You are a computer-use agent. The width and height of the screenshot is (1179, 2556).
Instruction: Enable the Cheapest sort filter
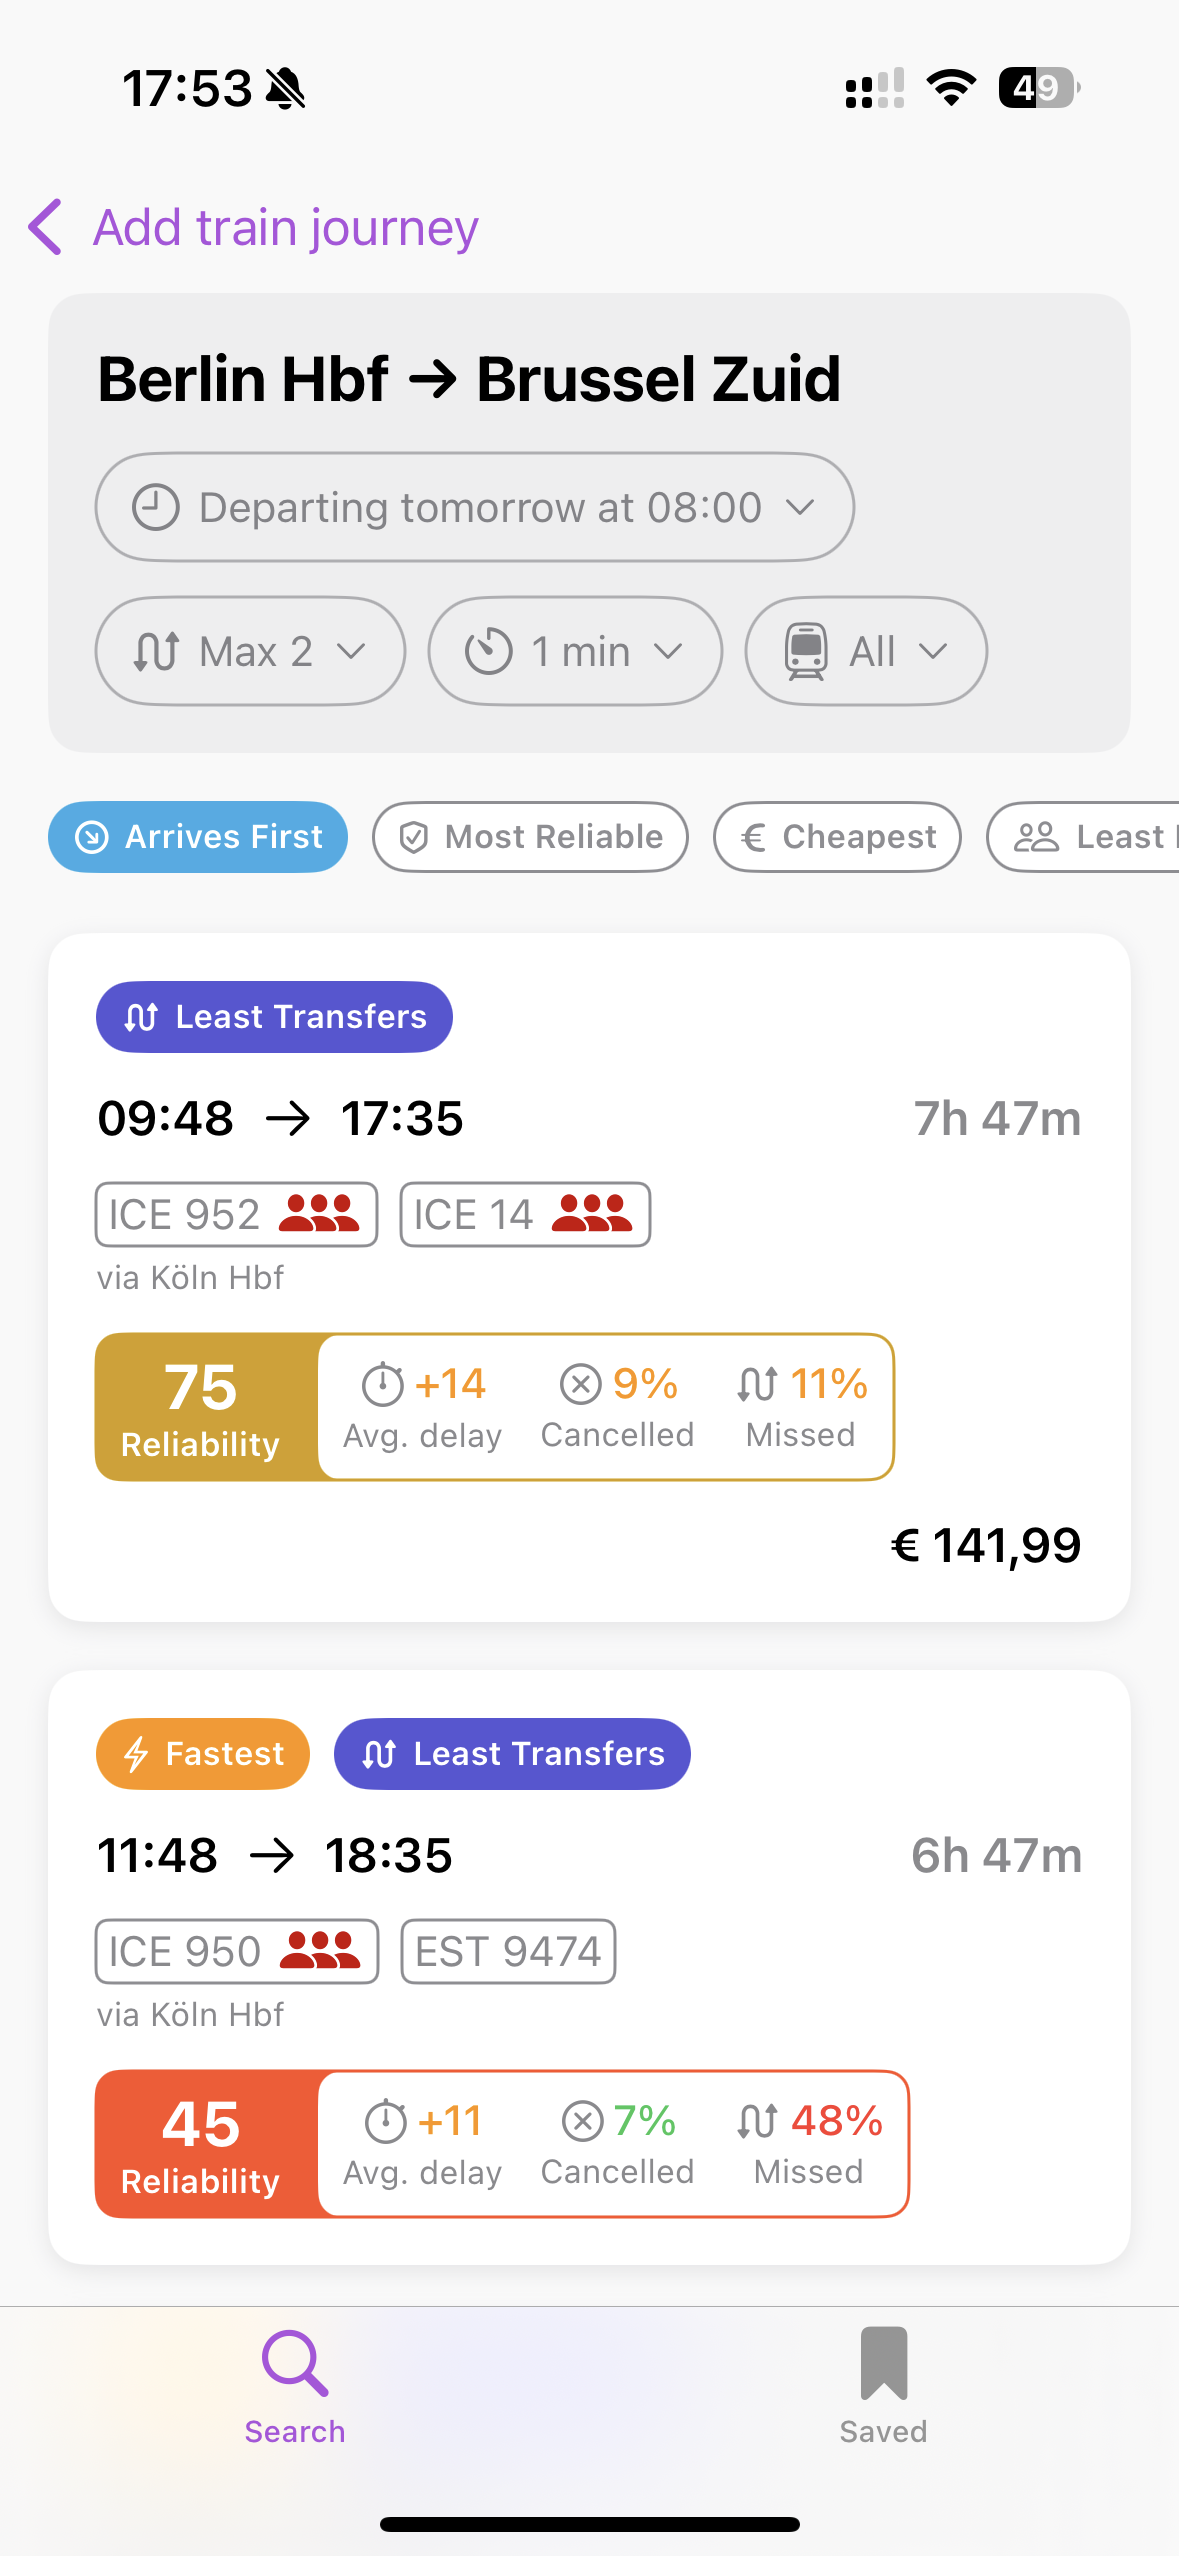[837, 837]
